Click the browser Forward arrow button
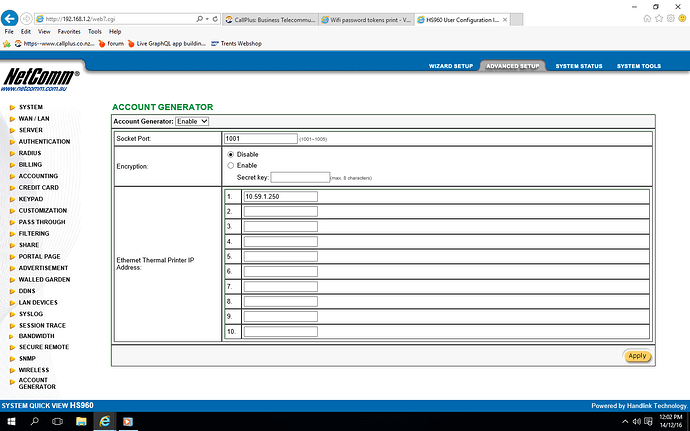Screen dimensions: 690x431 pyautogui.click(x=26, y=19)
